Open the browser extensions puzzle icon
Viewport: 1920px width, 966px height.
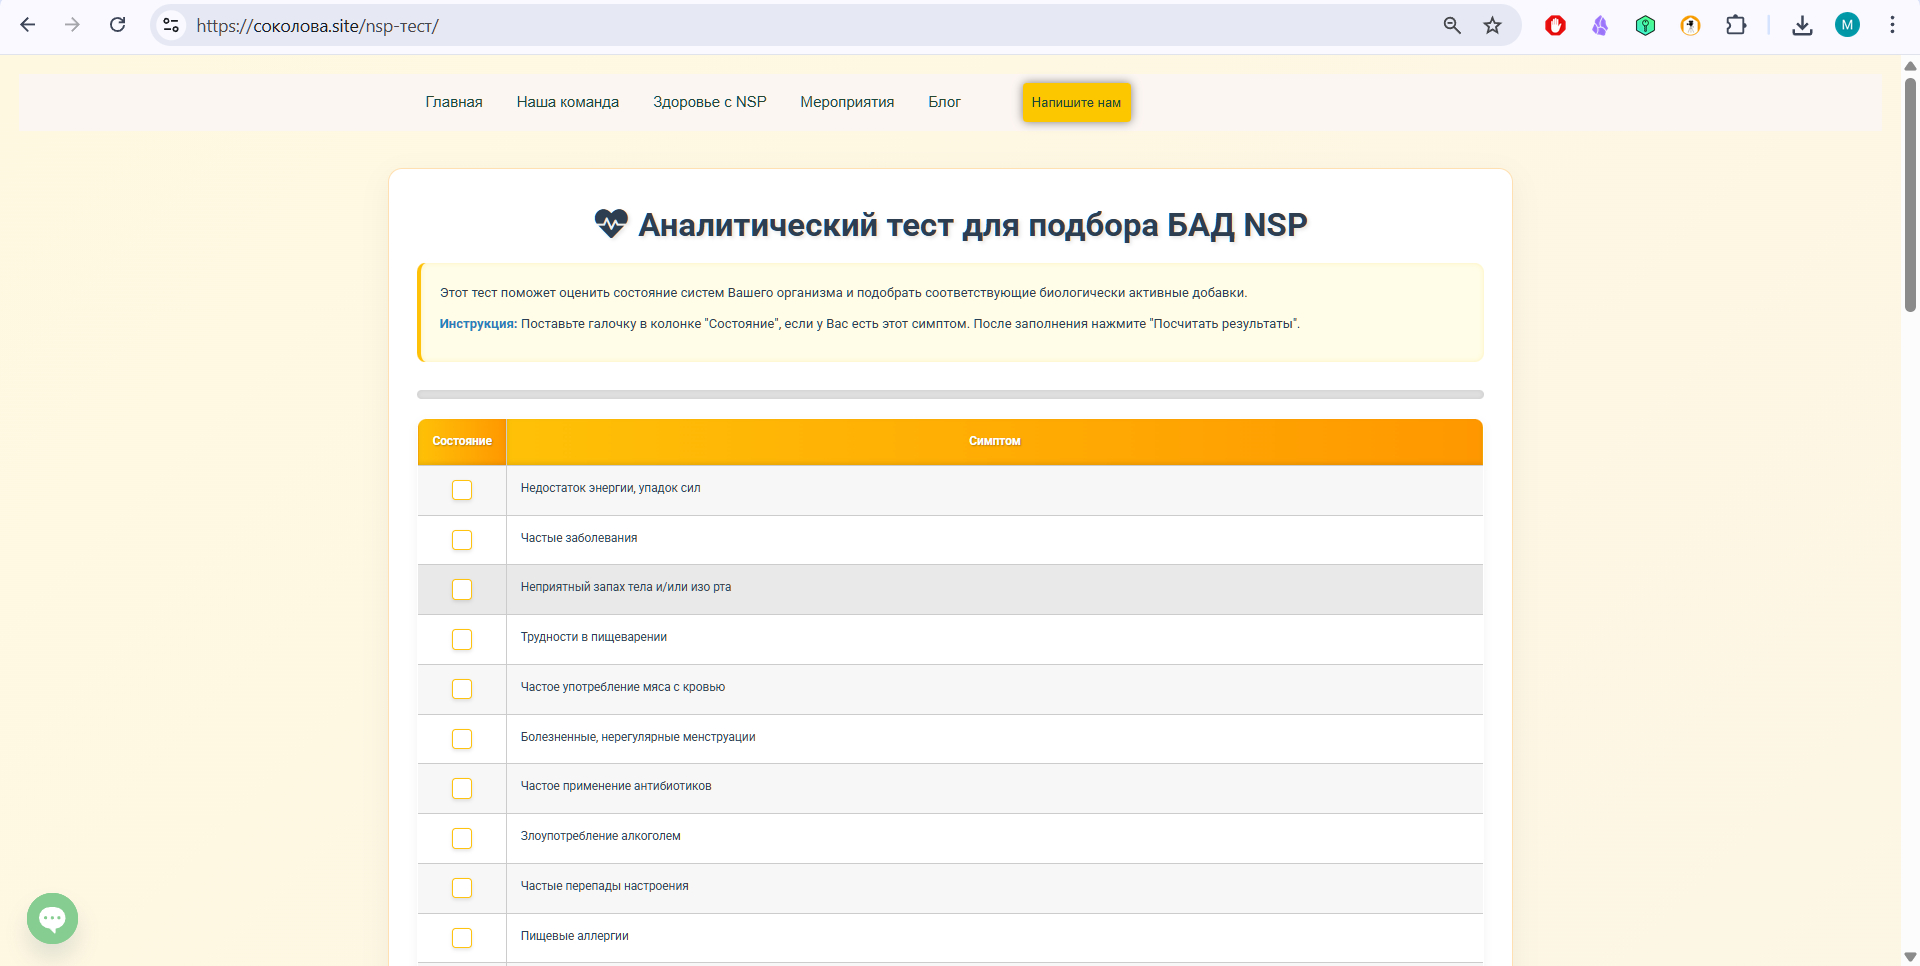(1736, 25)
